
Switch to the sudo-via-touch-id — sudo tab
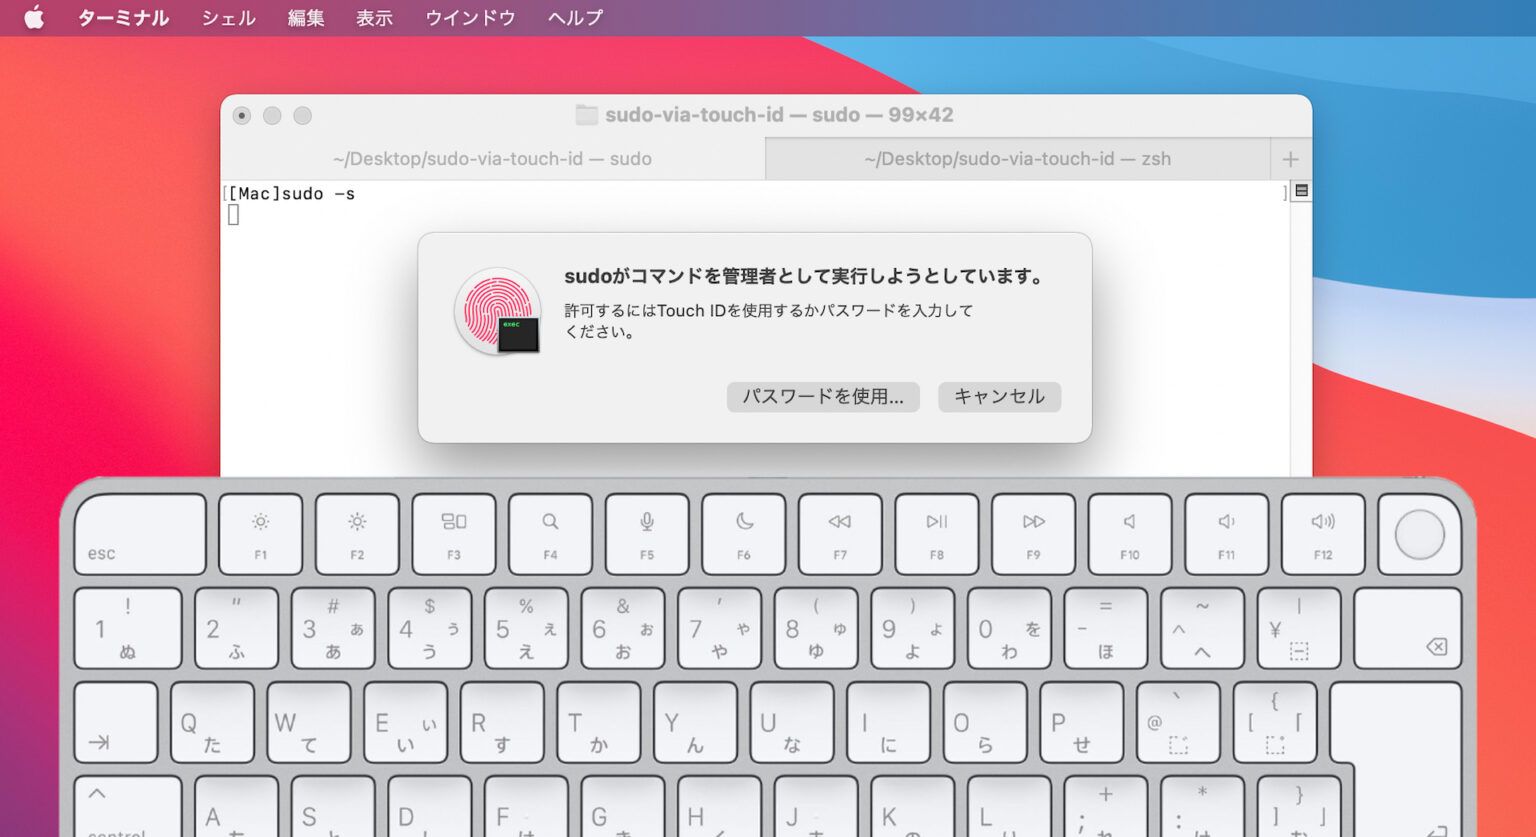click(x=493, y=159)
